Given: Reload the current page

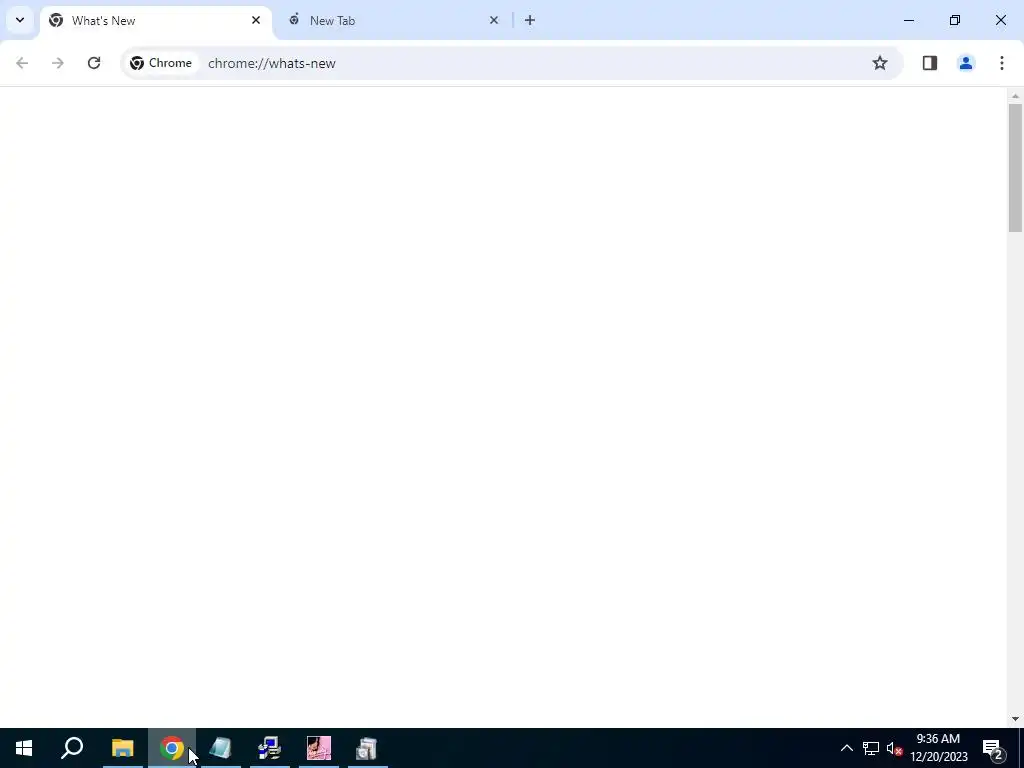Looking at the screenshot, I should click(94, 63).
